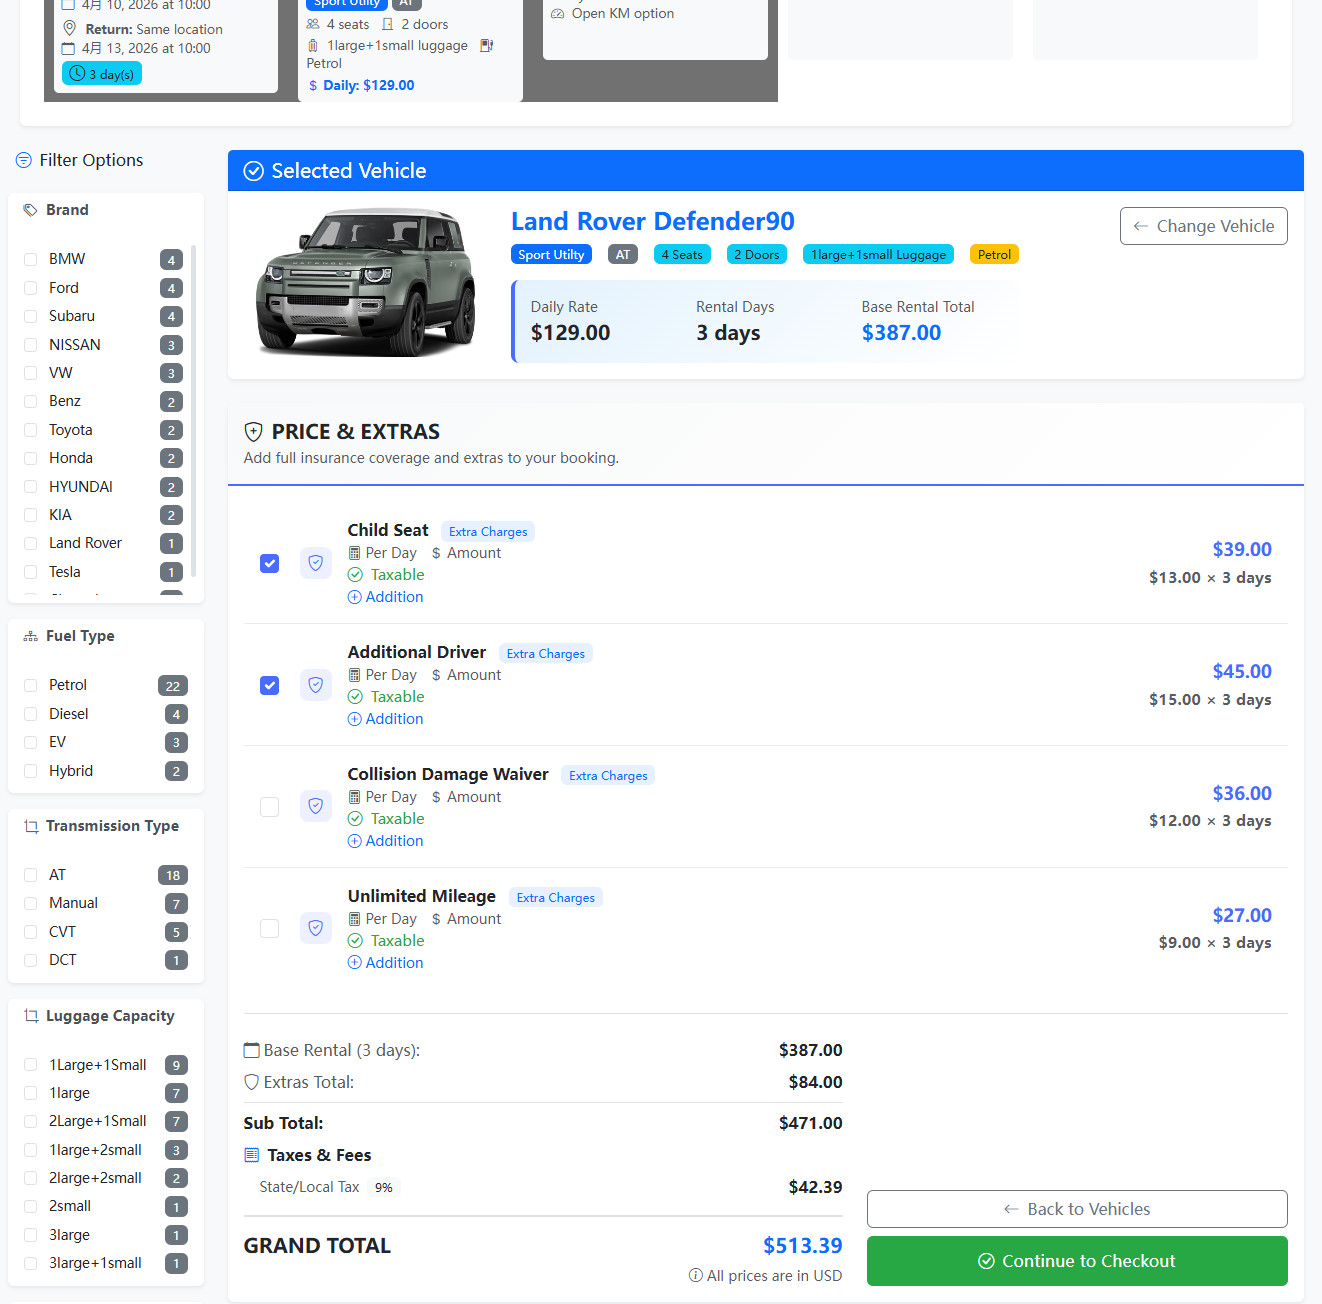
Task: Click the 9% tax rate badge
Action: click(384, 1188)
